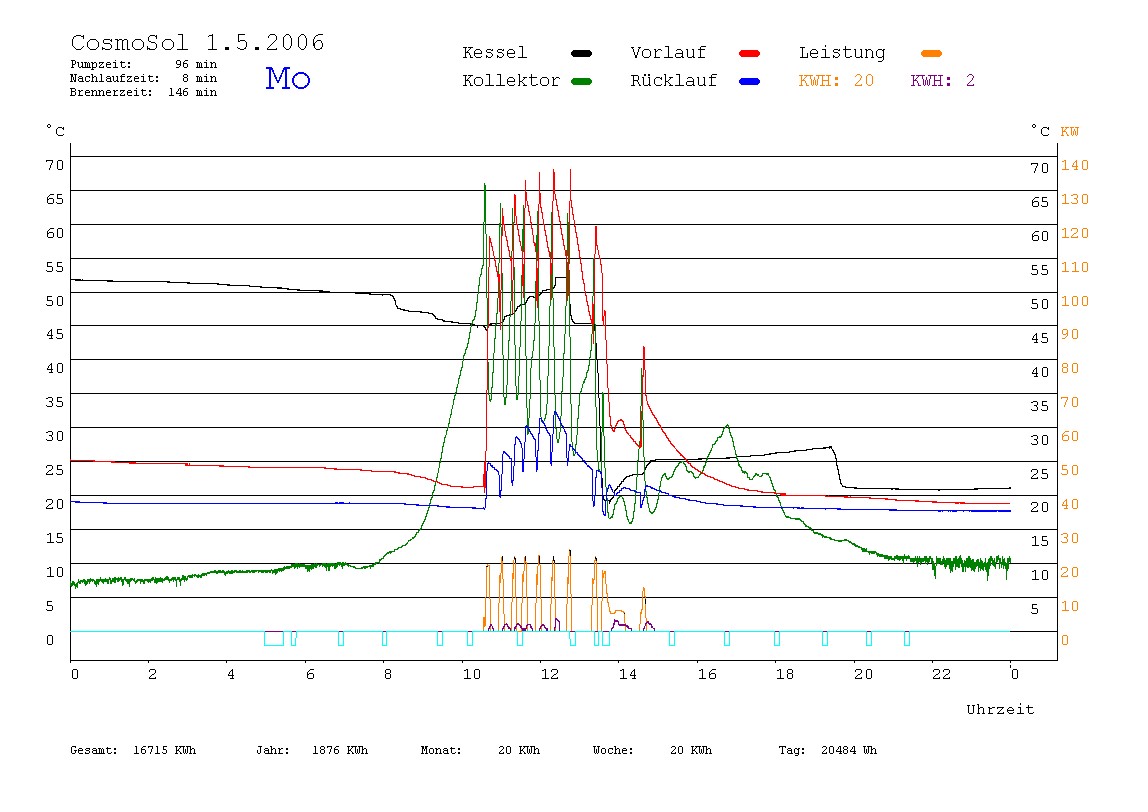Click the blue weekday label "Mo"
This screenshot has width=1148, height=812.
tap(288, 78)
